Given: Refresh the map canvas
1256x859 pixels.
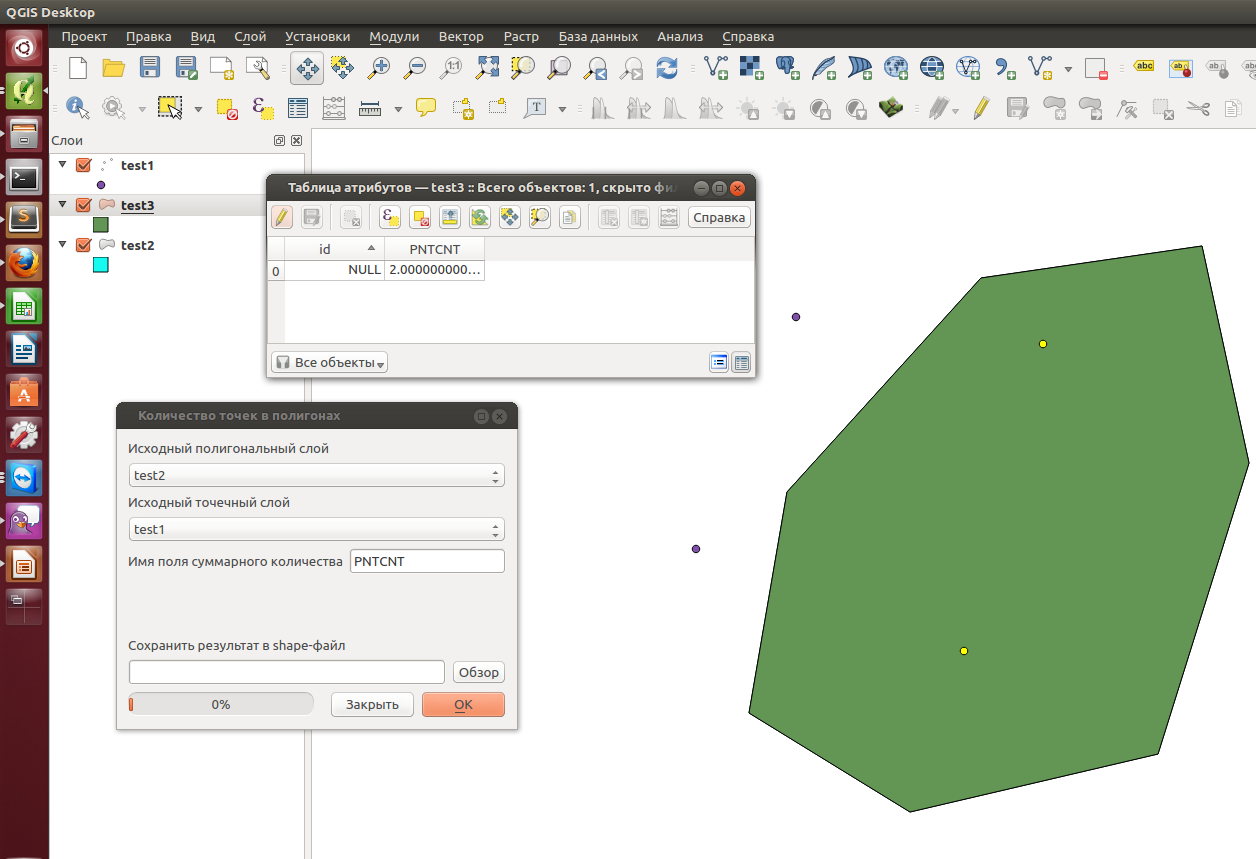Looking at the screenshot, I should point(667,68).
